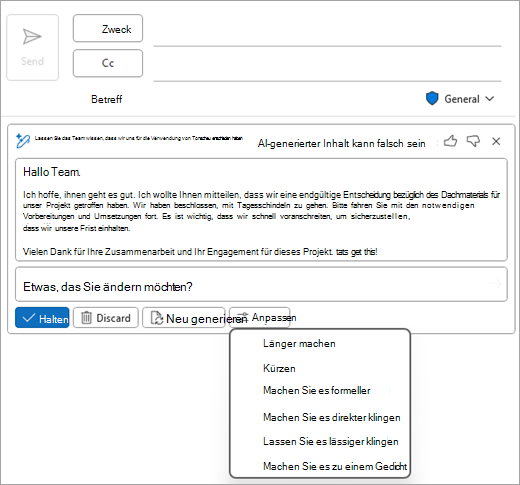Expand the General sensitivity chevron
The height and width of the screenshot is (485, 520).
pyautogui.click(x=490, y=99)
